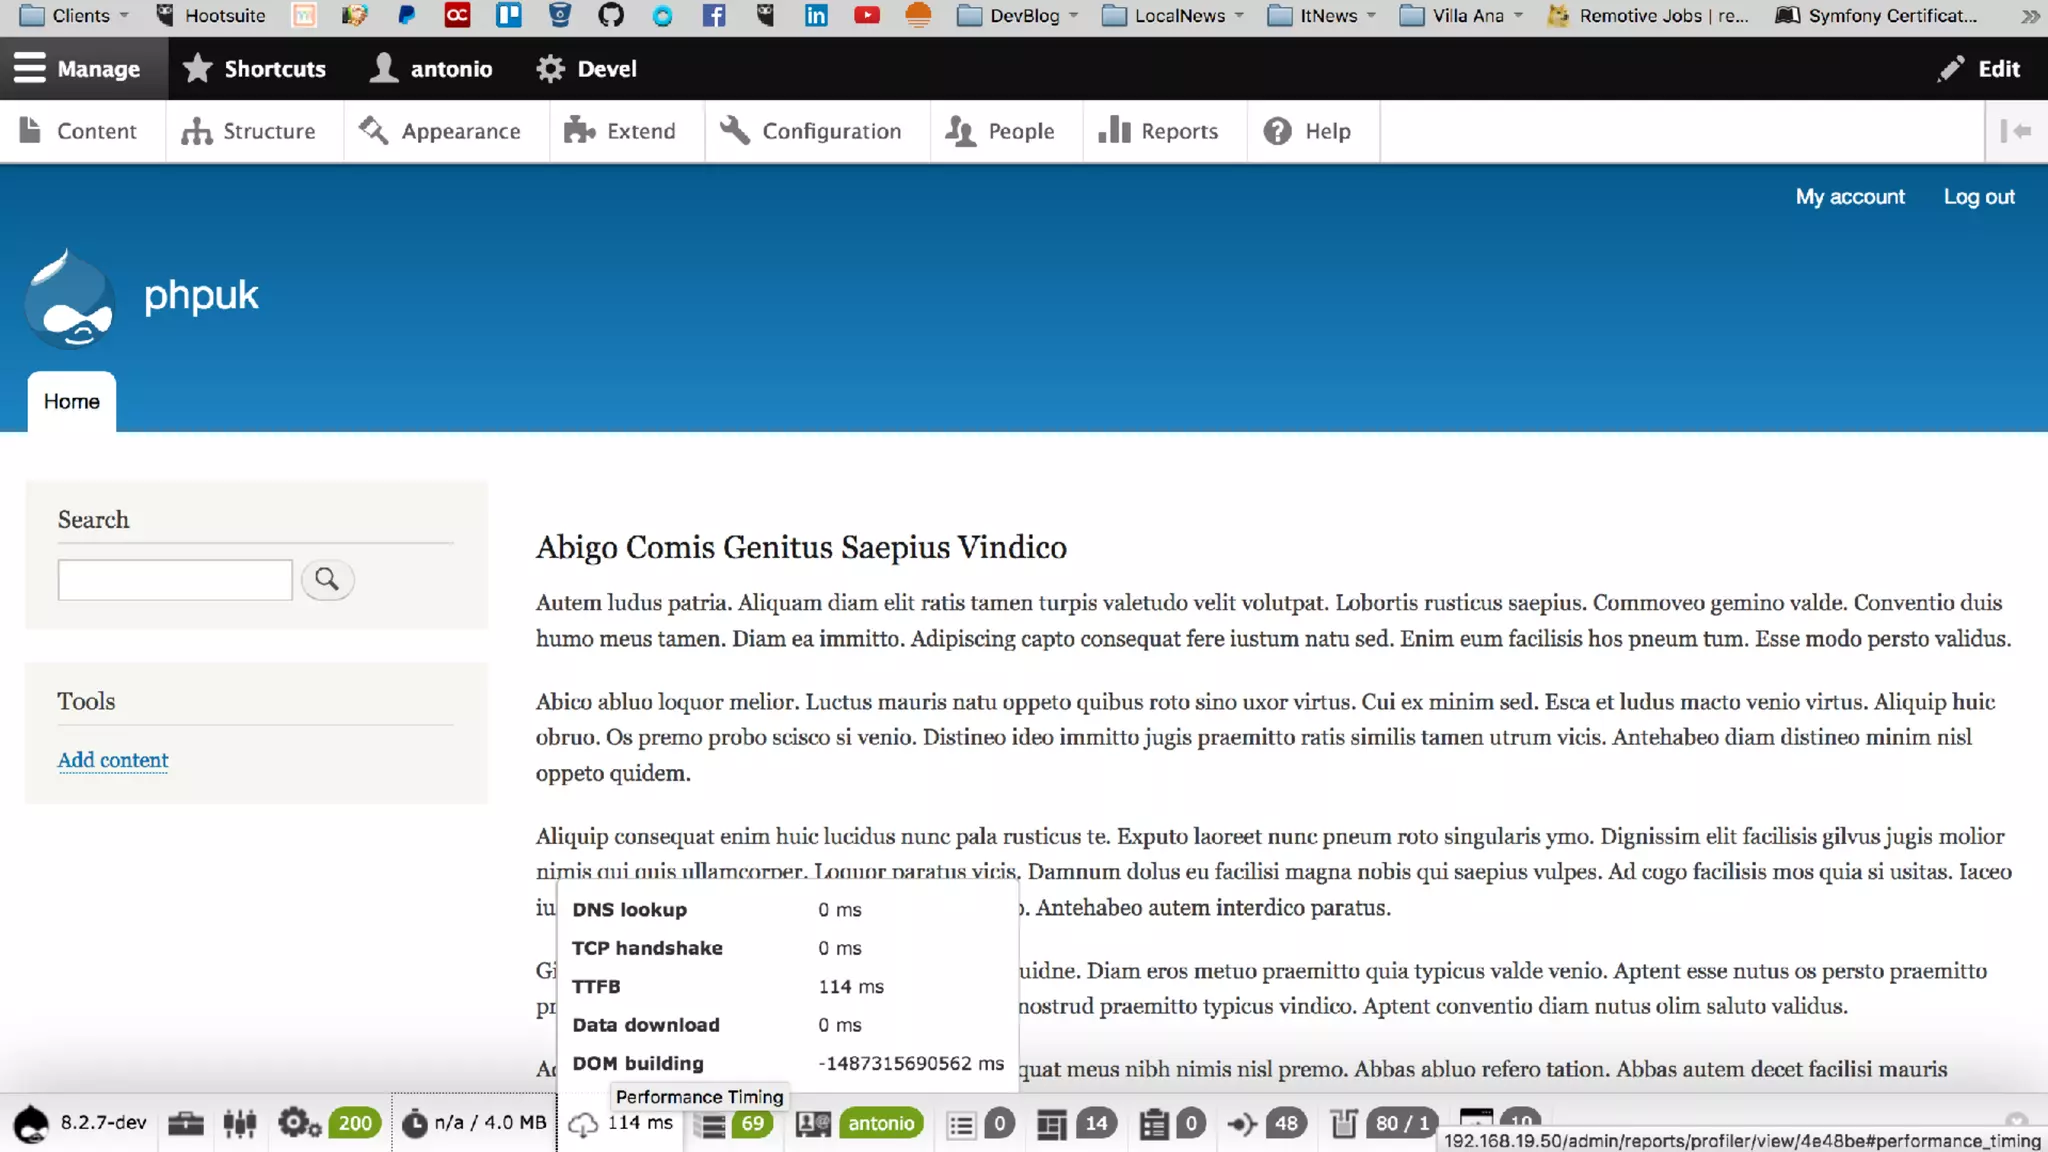Click inside the Search text field
Viewport: 2048px width, 1152px height.
tap(175, 580)
